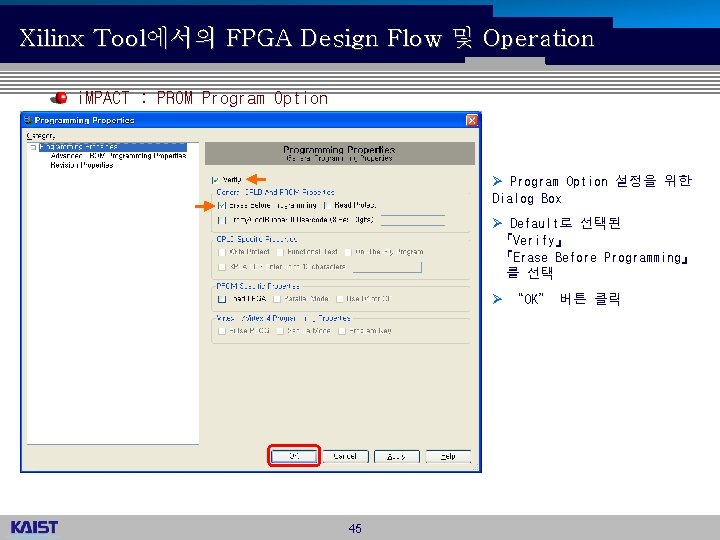
Task: Collapse the Programming Properties tree node
Action: 33,147
